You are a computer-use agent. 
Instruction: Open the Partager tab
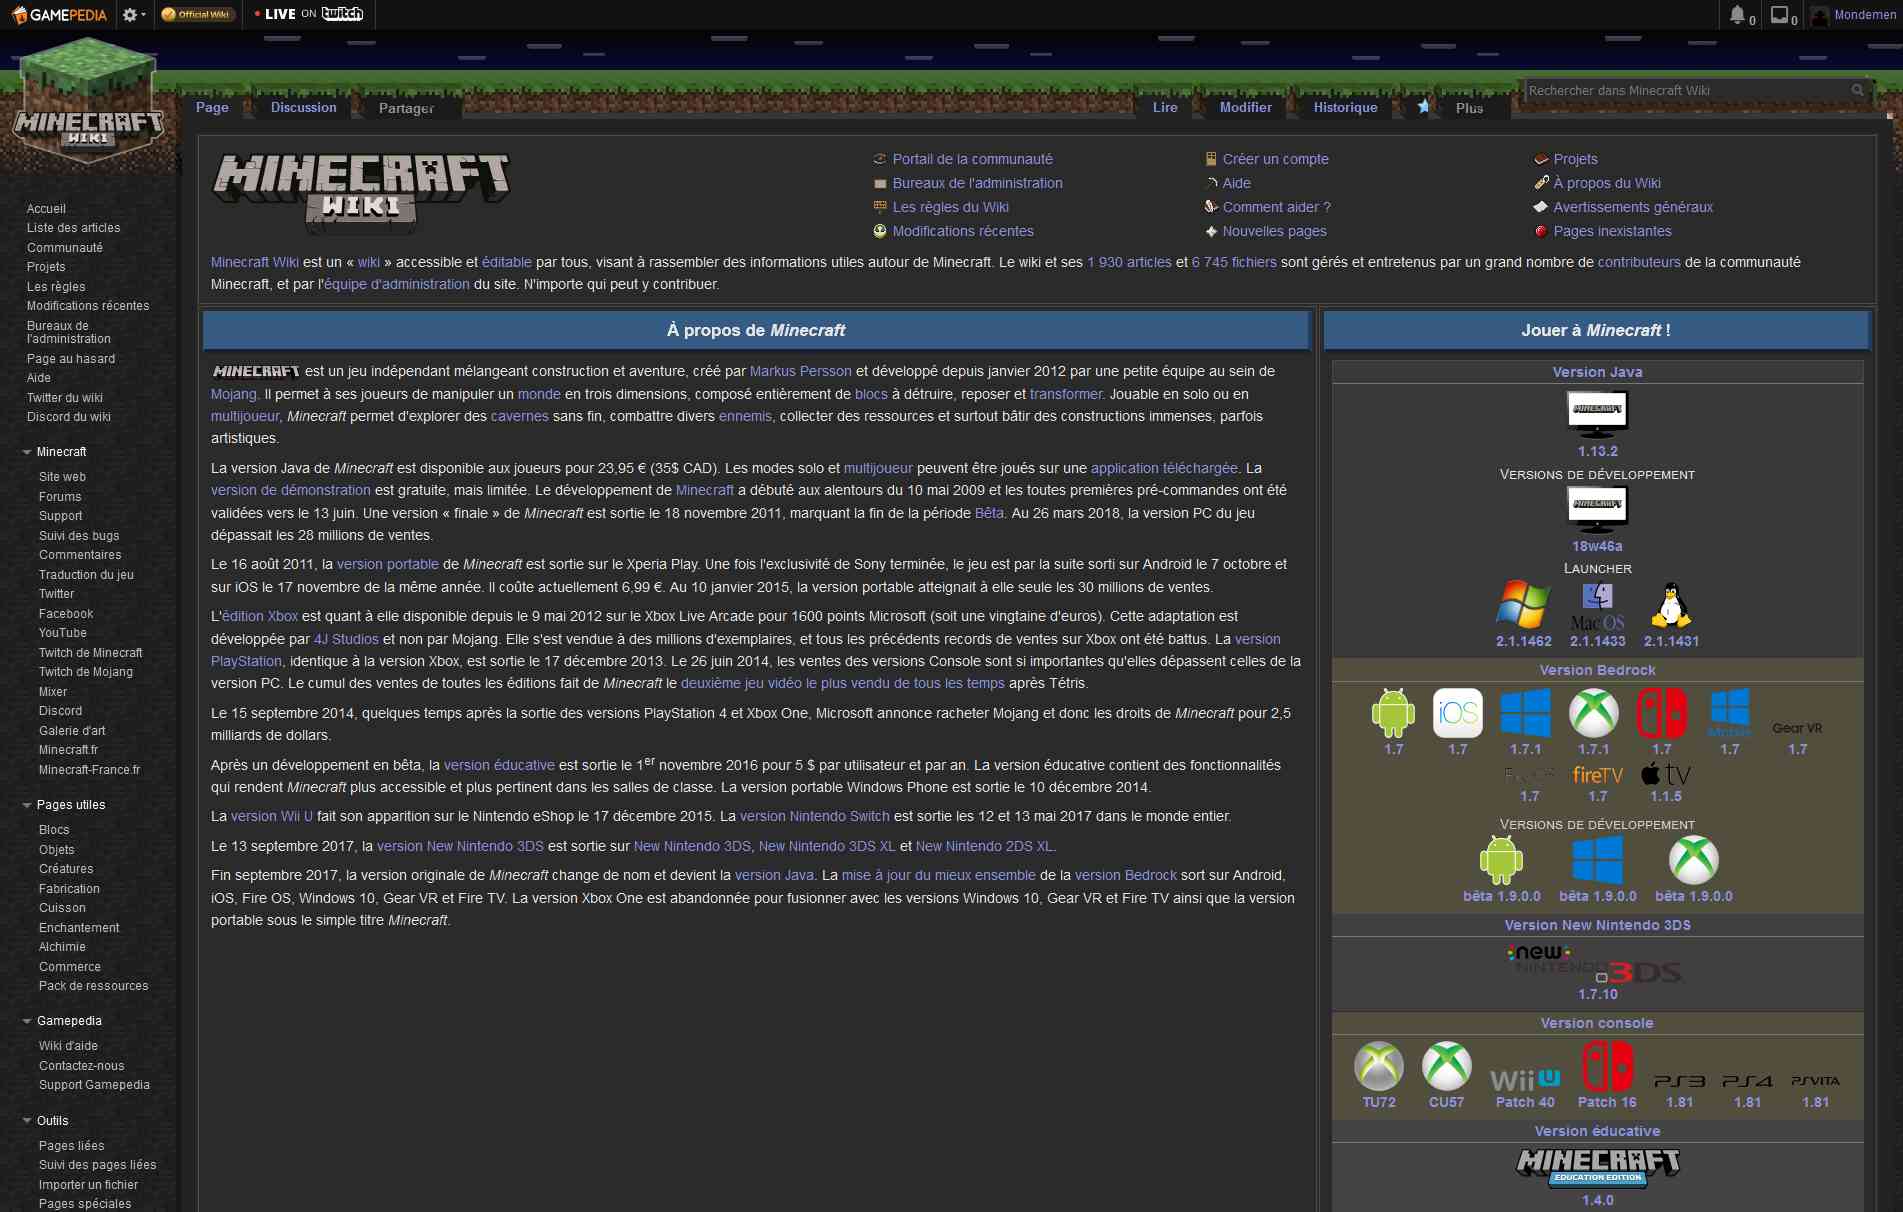[x=406, y=108]
